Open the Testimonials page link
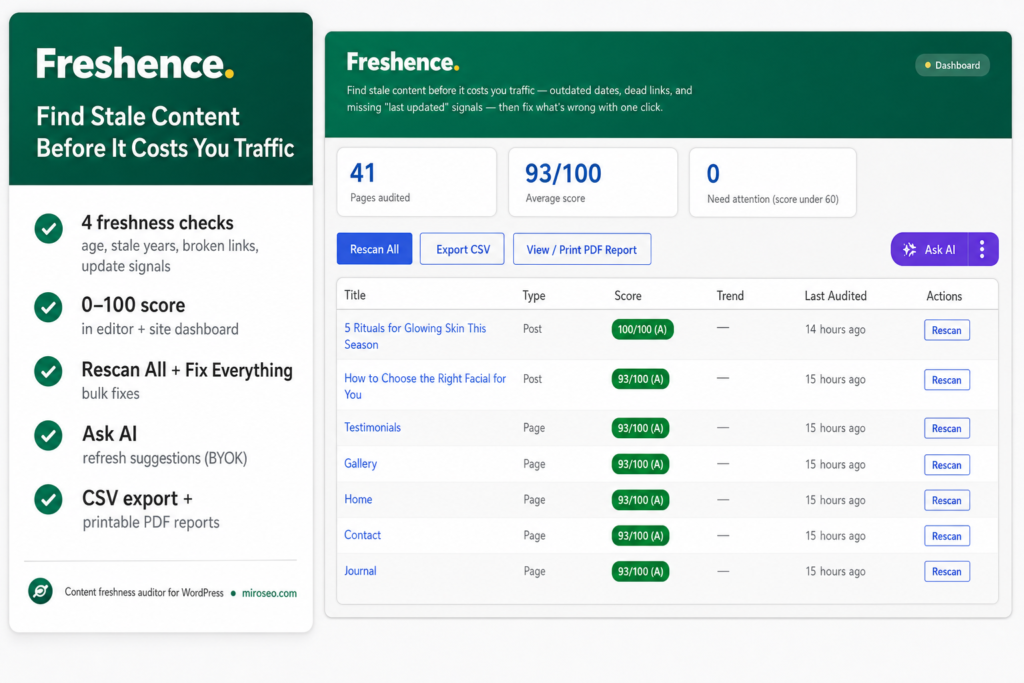This screenshot has height=683, width=1024. coord(372,428)
